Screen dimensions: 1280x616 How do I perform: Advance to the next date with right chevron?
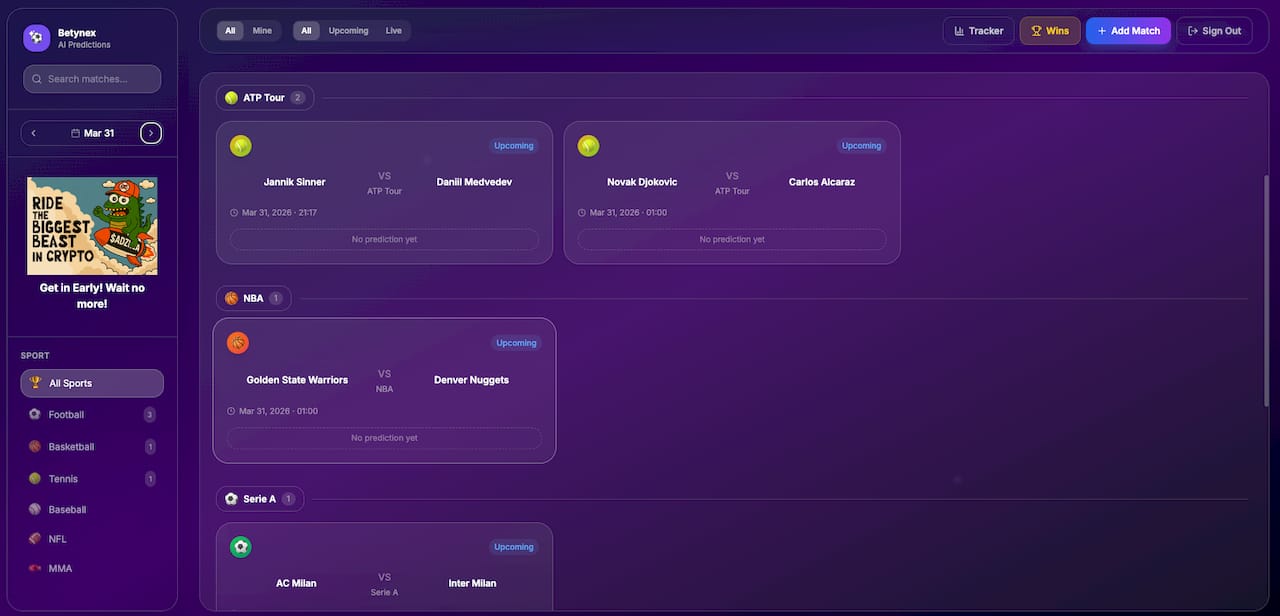click(151, 132)
